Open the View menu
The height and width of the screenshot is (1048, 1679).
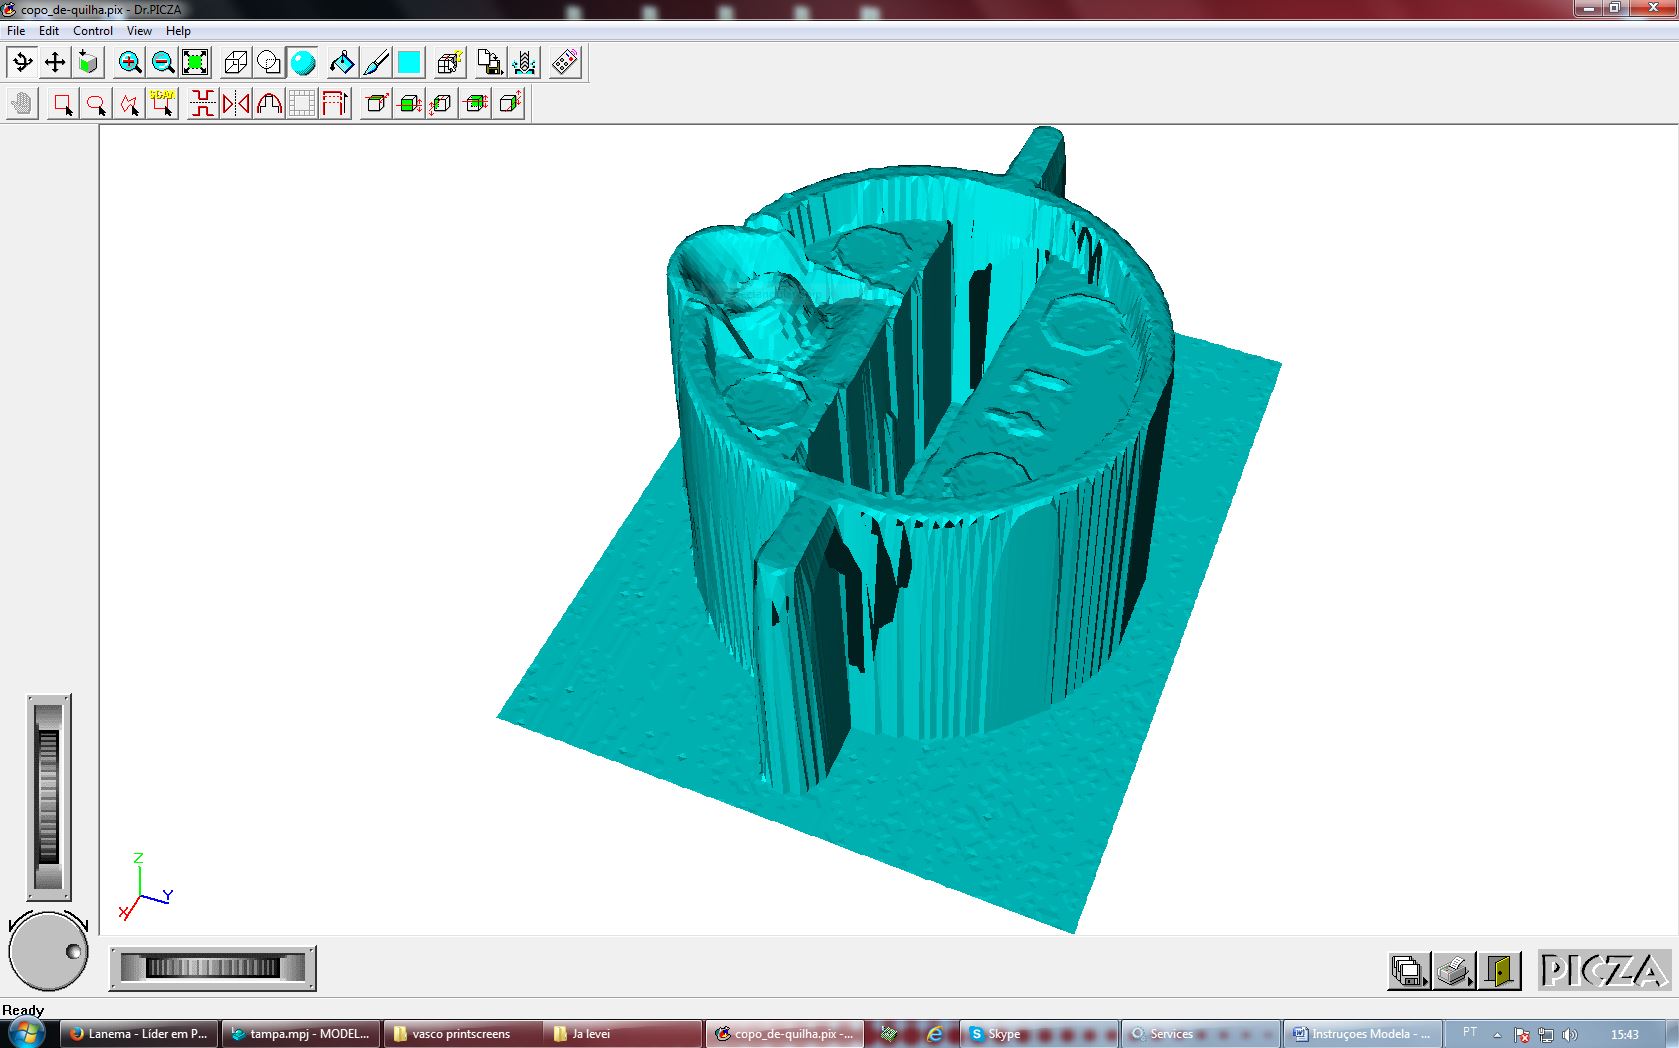pos(139,31)
